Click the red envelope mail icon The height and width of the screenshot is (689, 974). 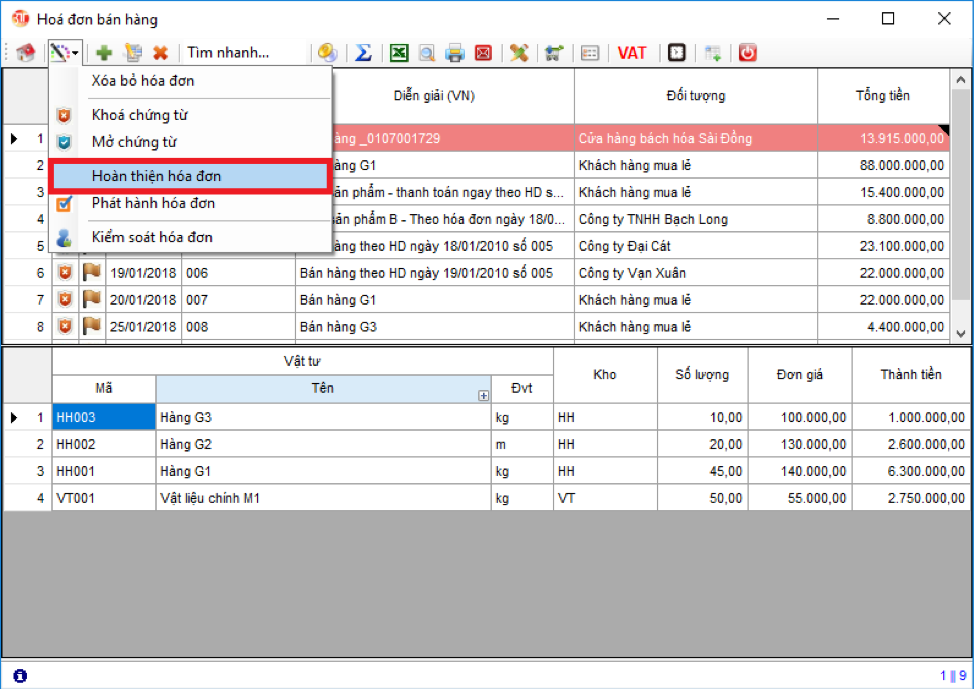(483, 53)
